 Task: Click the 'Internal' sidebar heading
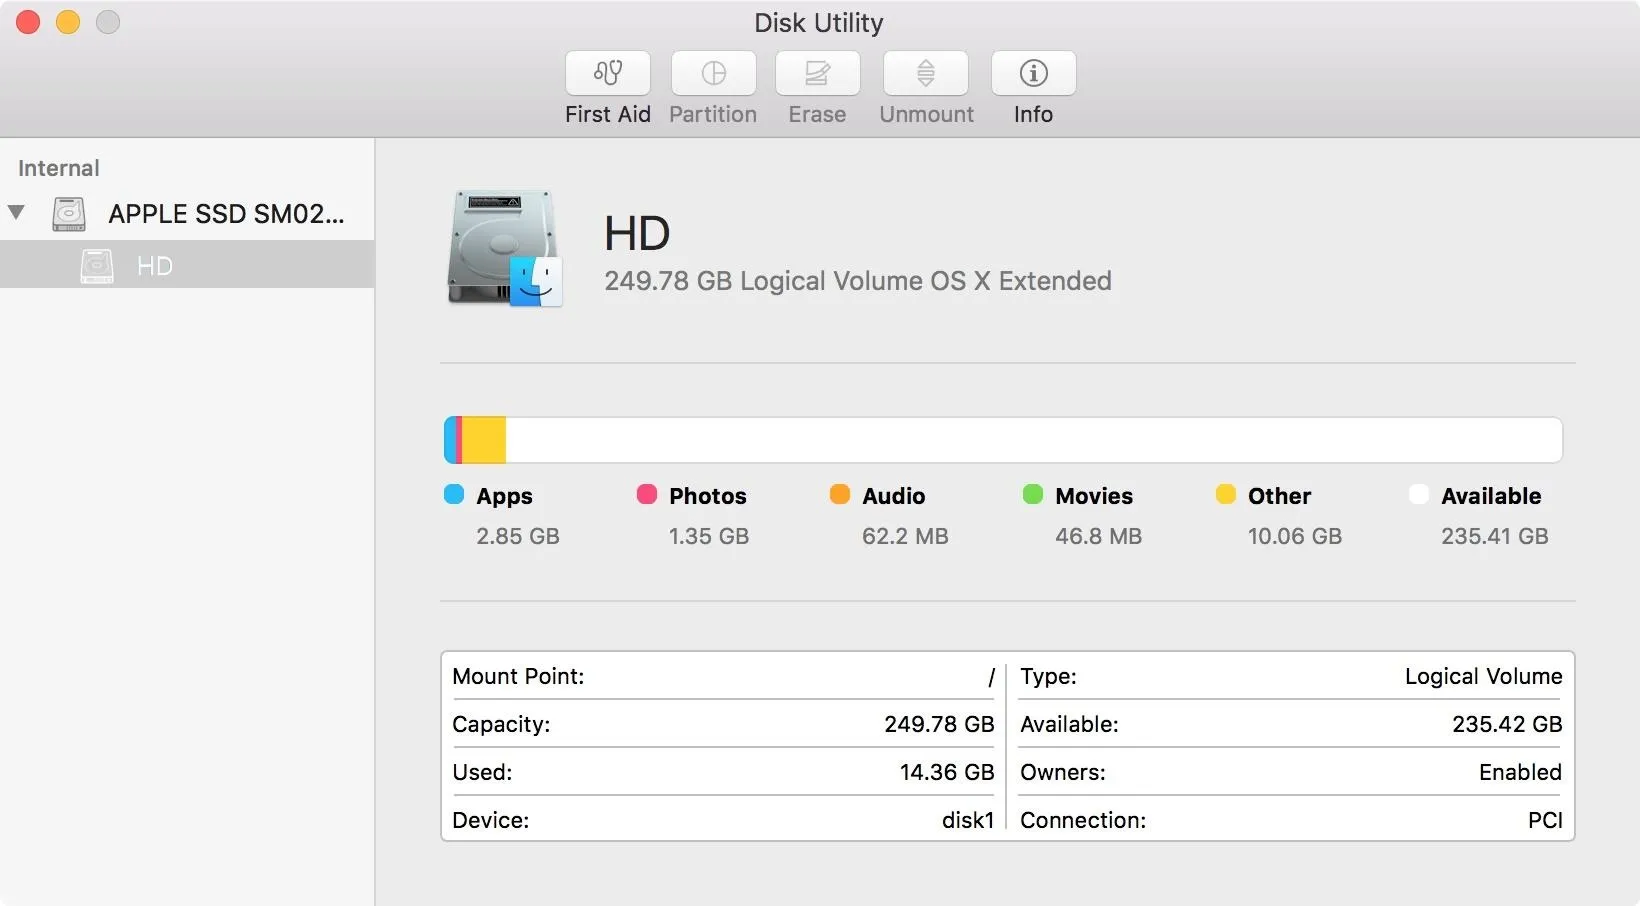click(x=59, y=168)
